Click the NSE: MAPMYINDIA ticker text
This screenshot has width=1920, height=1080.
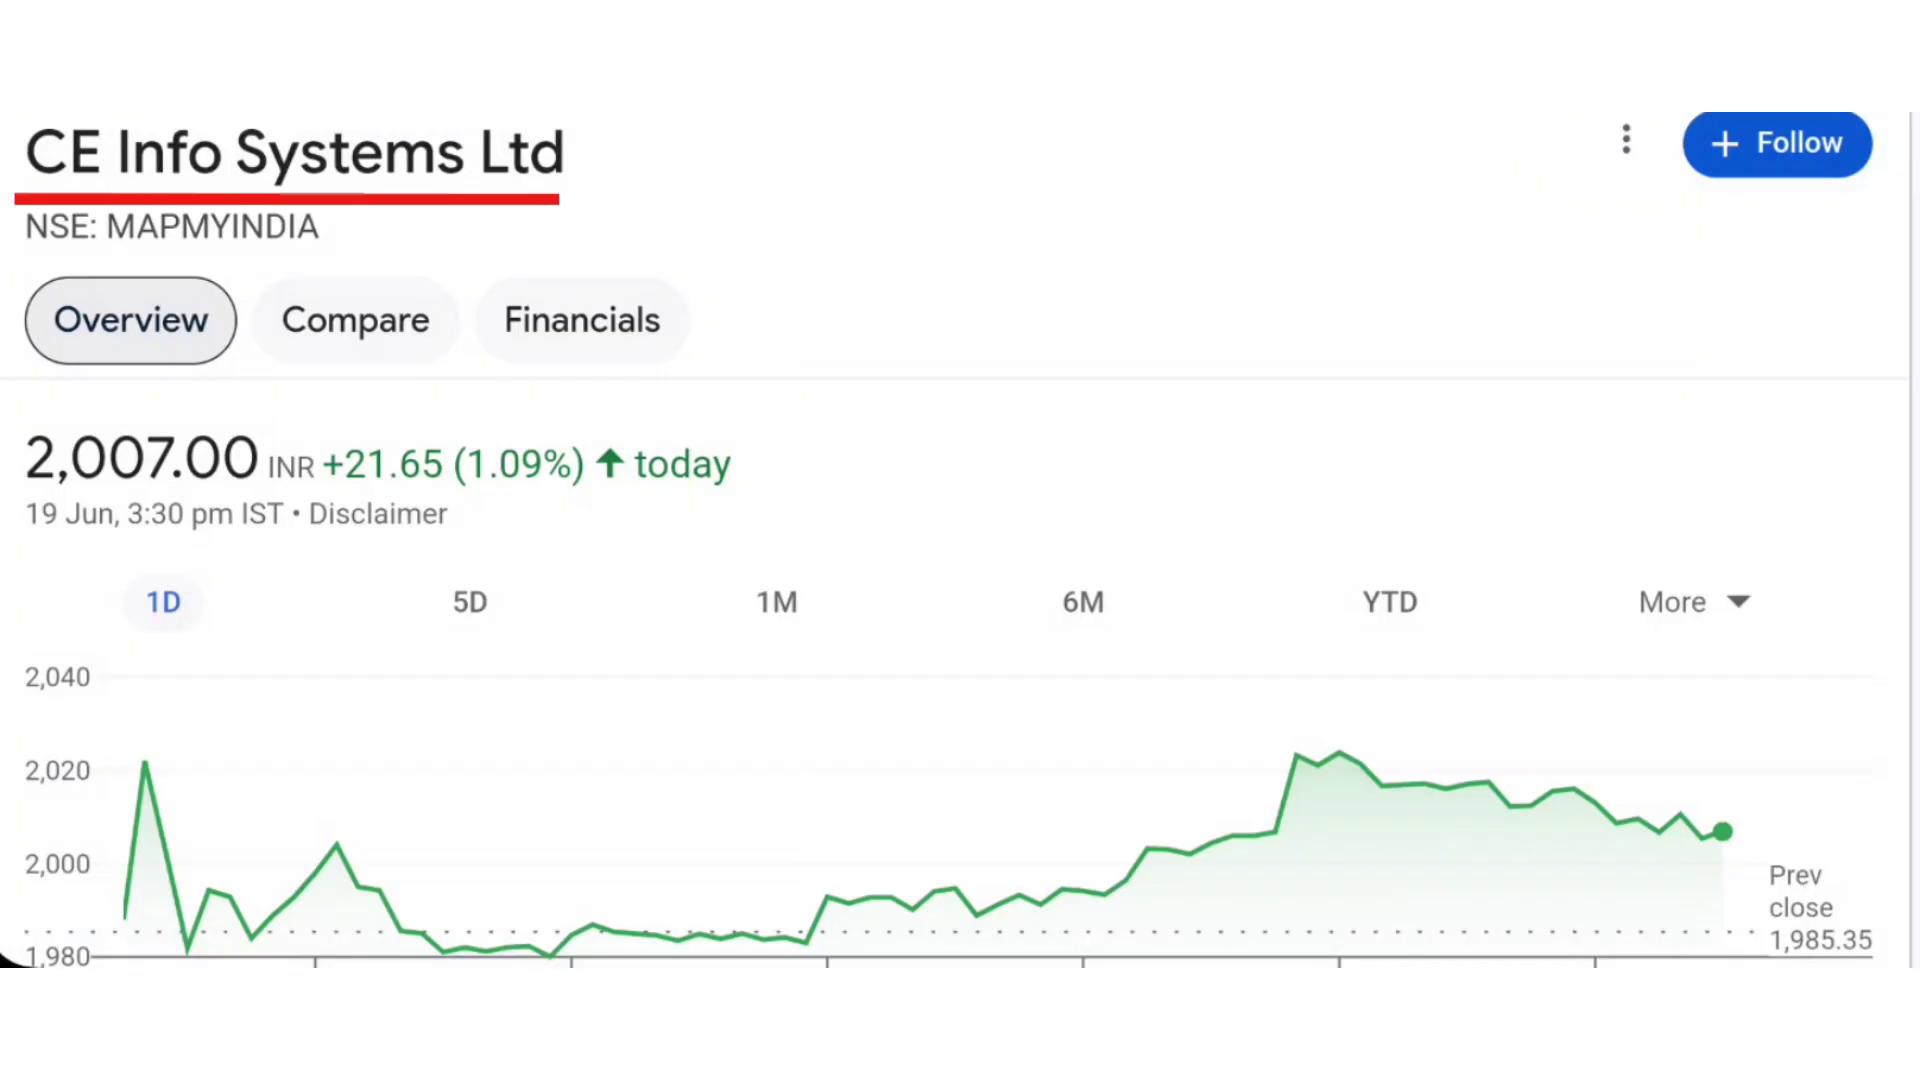(x=172, y=227)
